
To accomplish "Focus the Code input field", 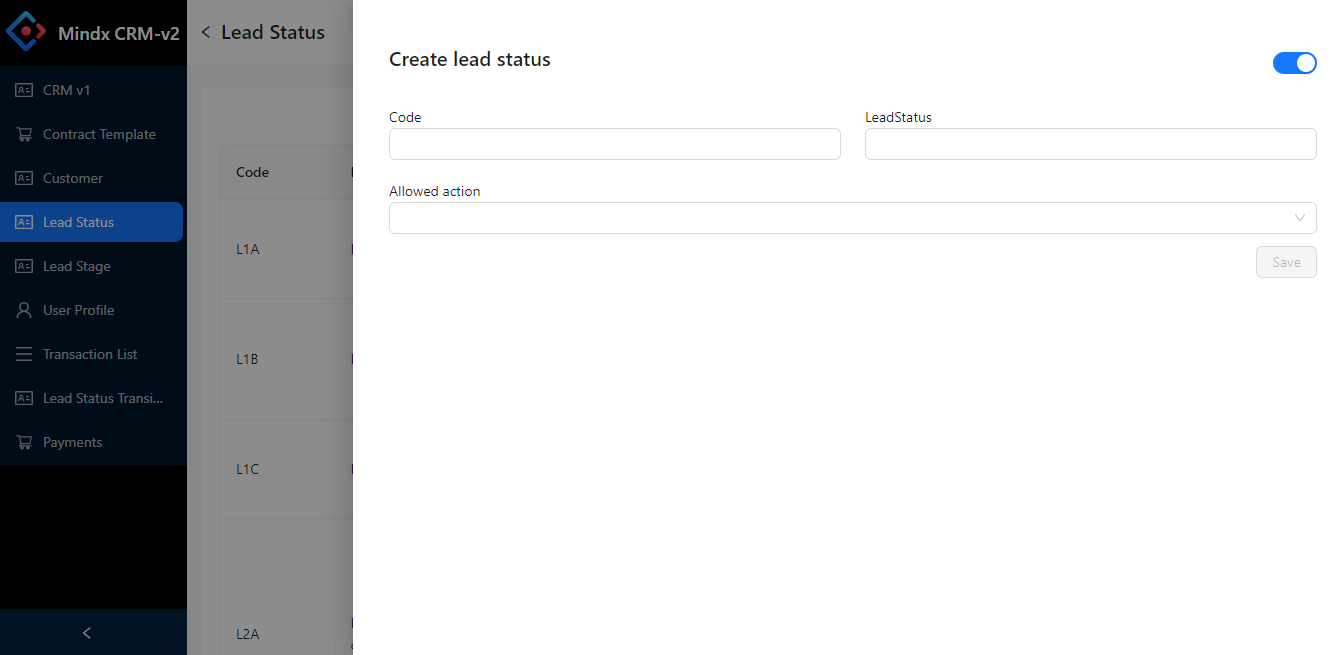I will [x=614, y=144].
